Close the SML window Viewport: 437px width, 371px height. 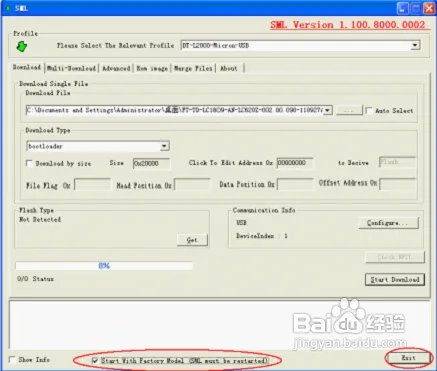tap(429, 8)
